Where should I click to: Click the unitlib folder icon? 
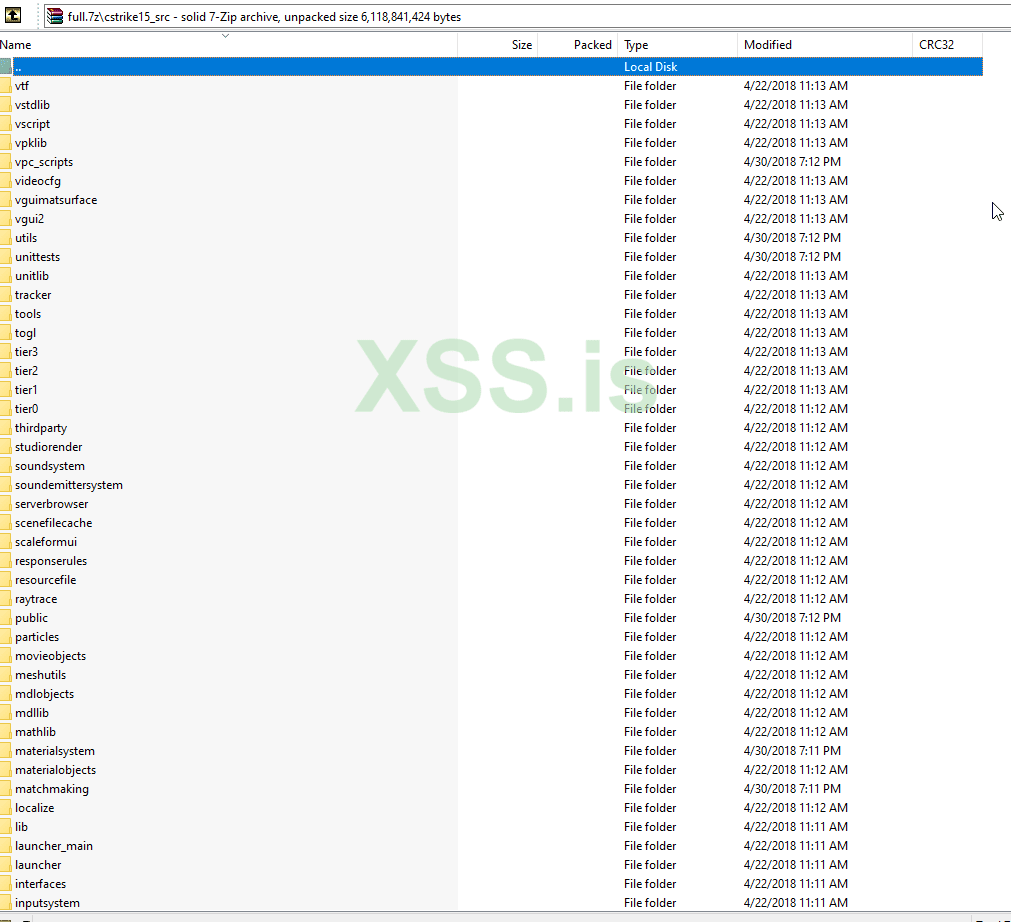[x=6, y=276]
